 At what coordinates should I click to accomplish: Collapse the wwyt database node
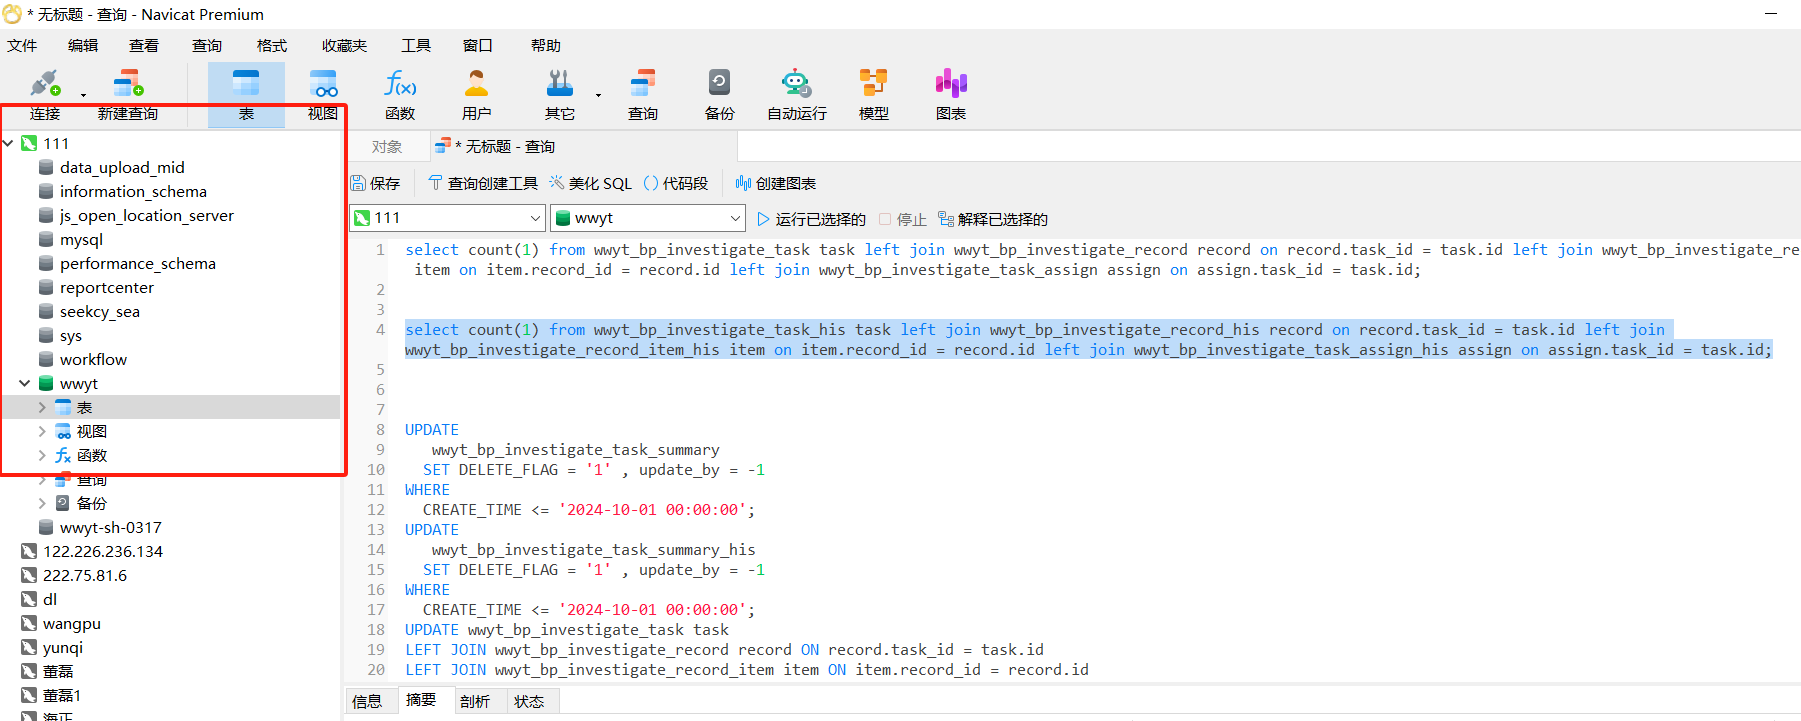(25, 383)
